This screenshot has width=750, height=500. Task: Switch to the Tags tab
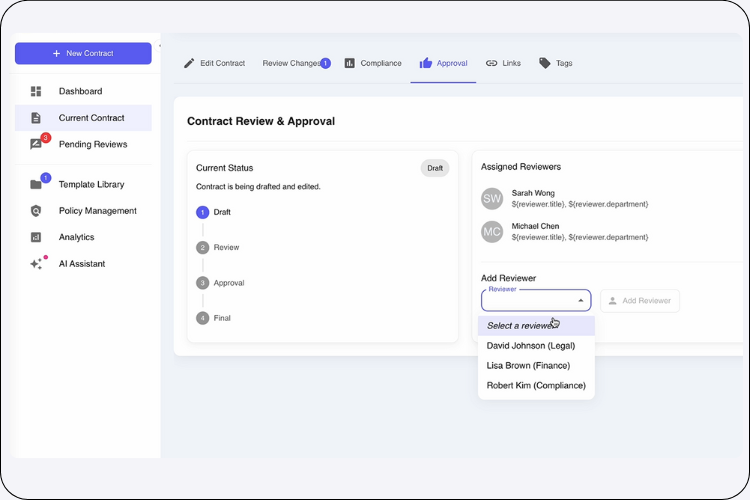pos(556,63)
